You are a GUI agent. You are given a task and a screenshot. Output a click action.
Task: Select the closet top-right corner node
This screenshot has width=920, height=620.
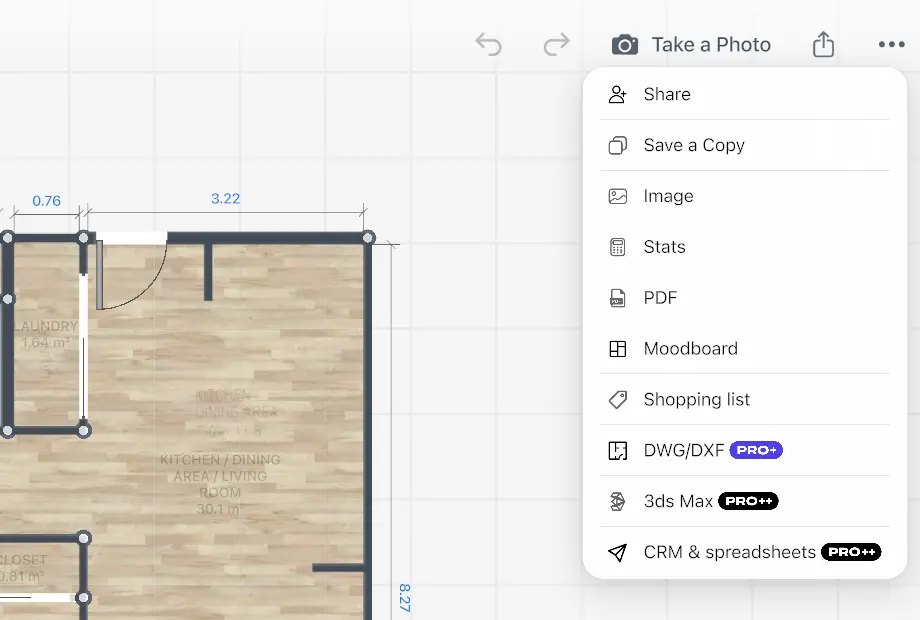point(83,538)
